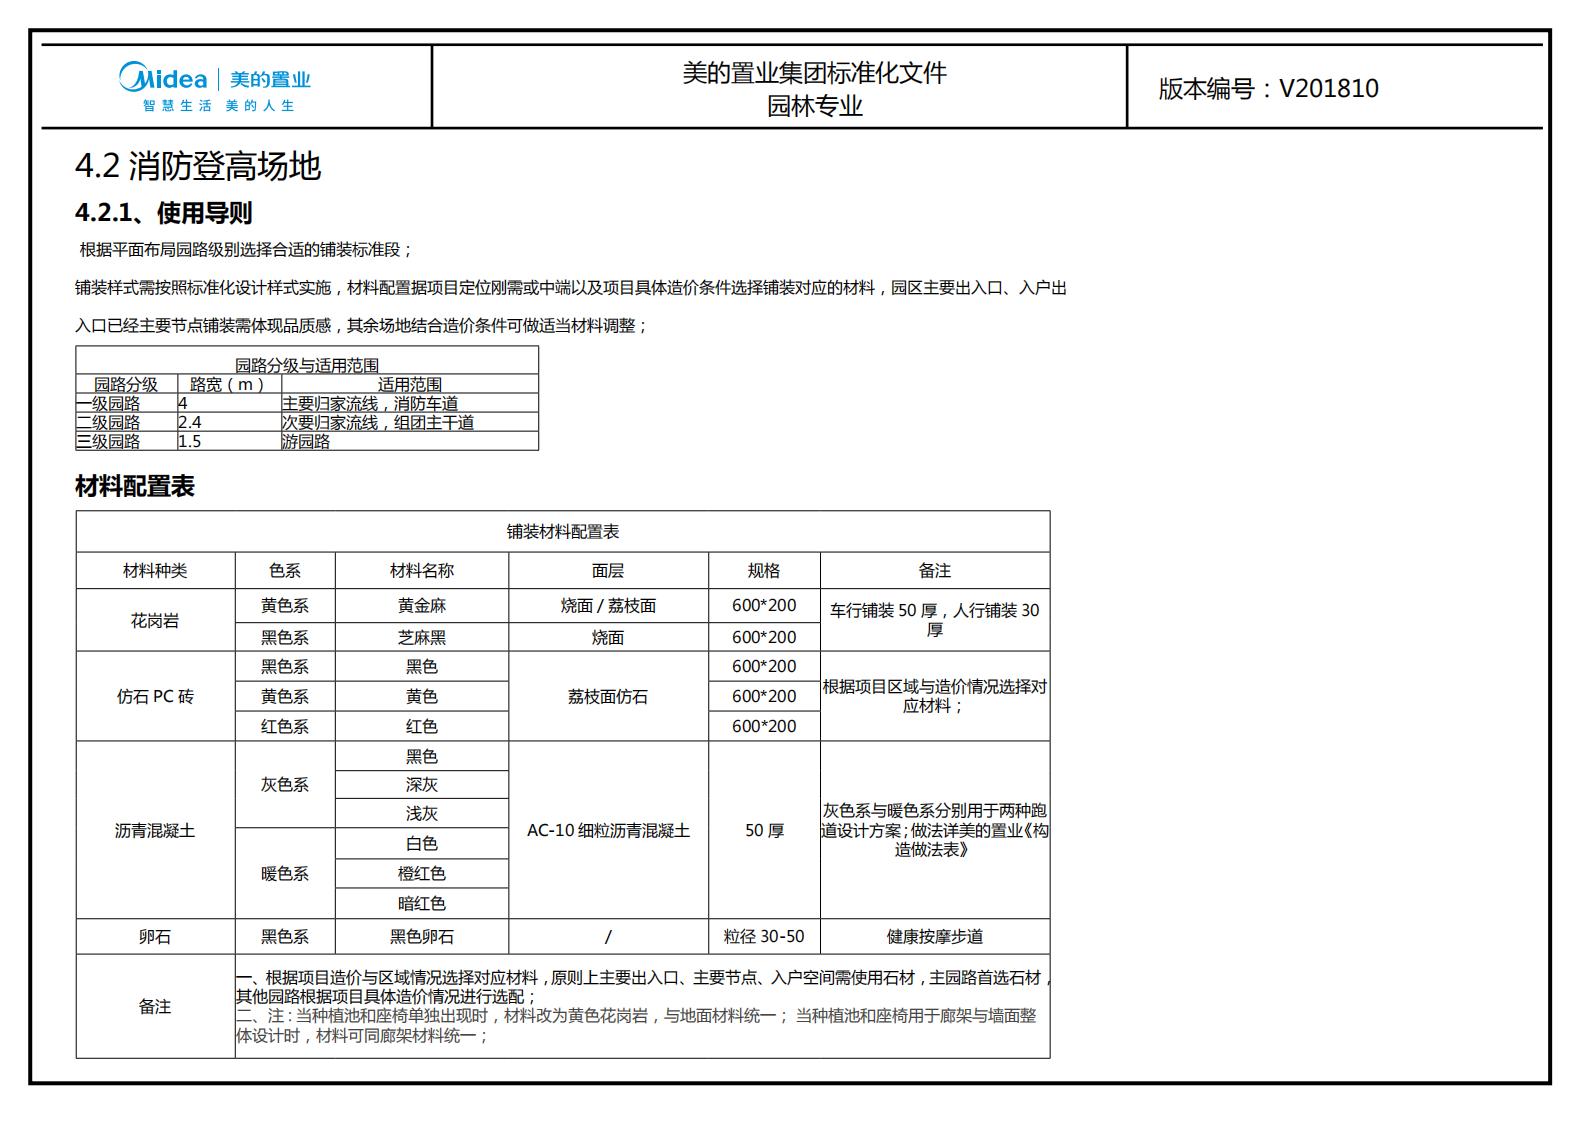Select the version number 版本编号：V201810
This screenshot has width=1587, height=1123.
tap(1268, 88)
